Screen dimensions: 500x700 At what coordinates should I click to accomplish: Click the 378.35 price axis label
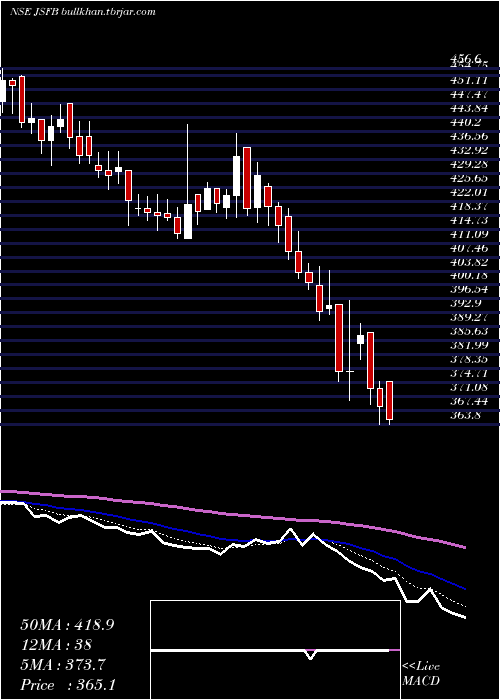coord(469,360)
